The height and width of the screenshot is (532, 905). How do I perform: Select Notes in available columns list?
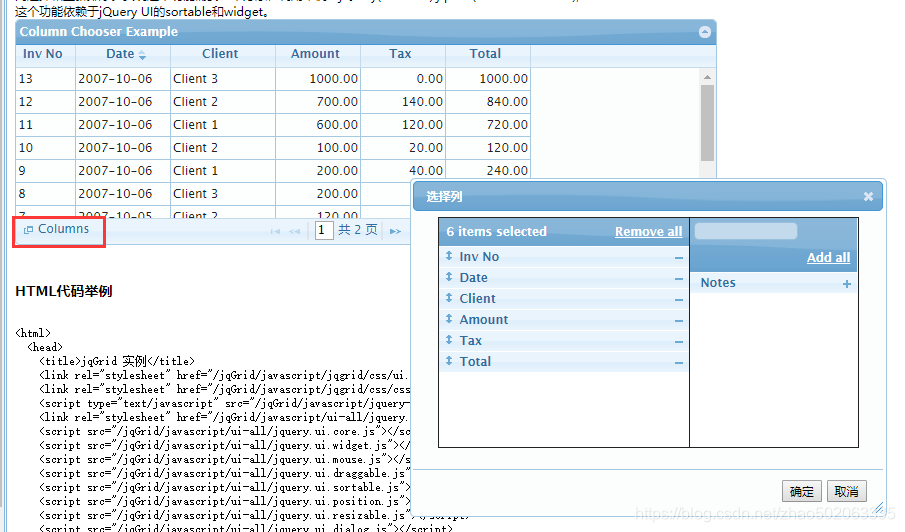coord(773,283)
